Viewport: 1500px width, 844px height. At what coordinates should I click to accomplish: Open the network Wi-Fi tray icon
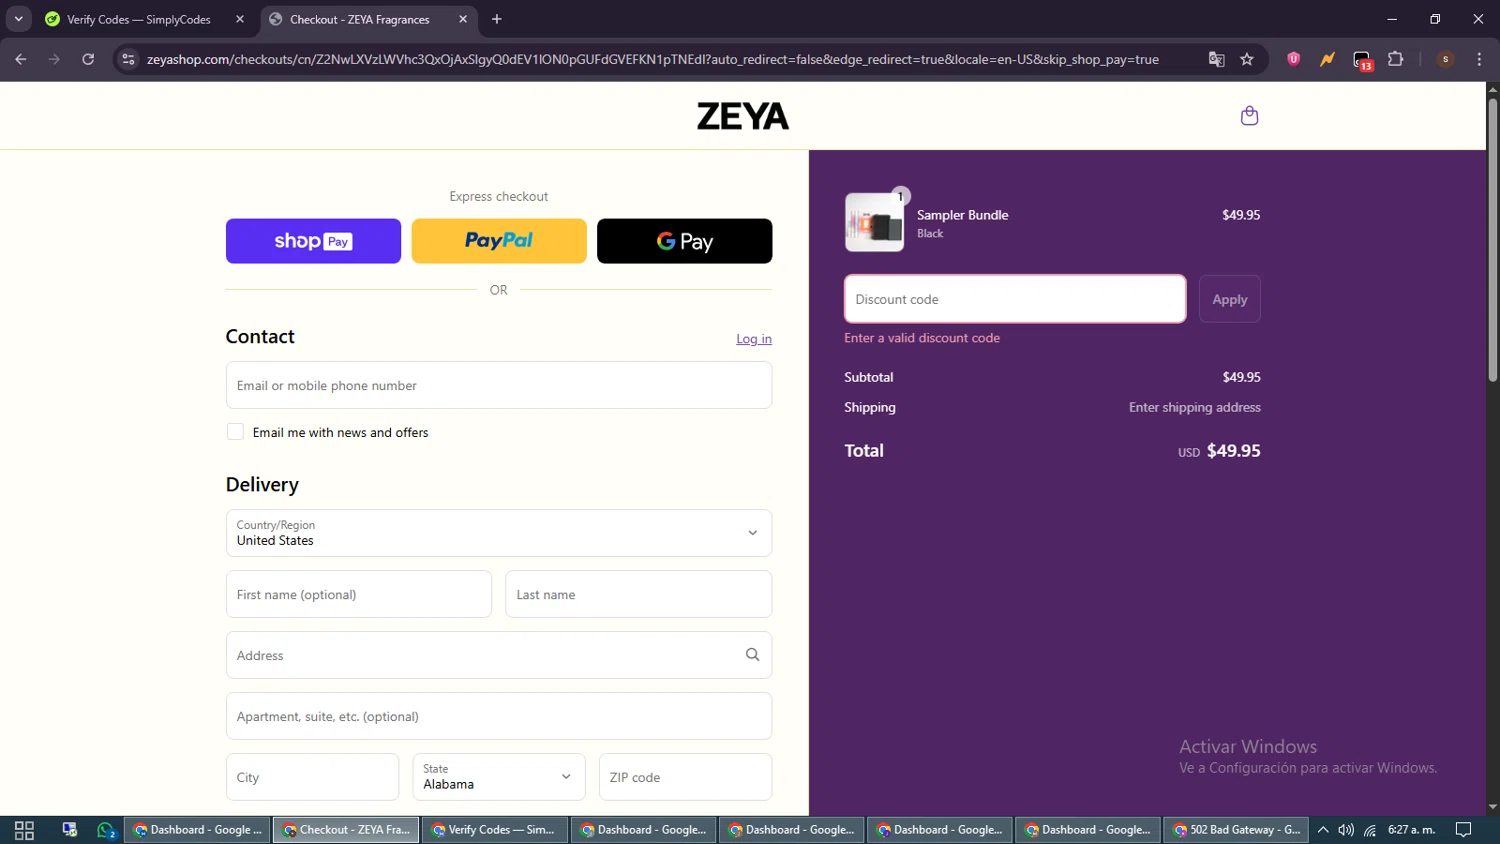1370,830
